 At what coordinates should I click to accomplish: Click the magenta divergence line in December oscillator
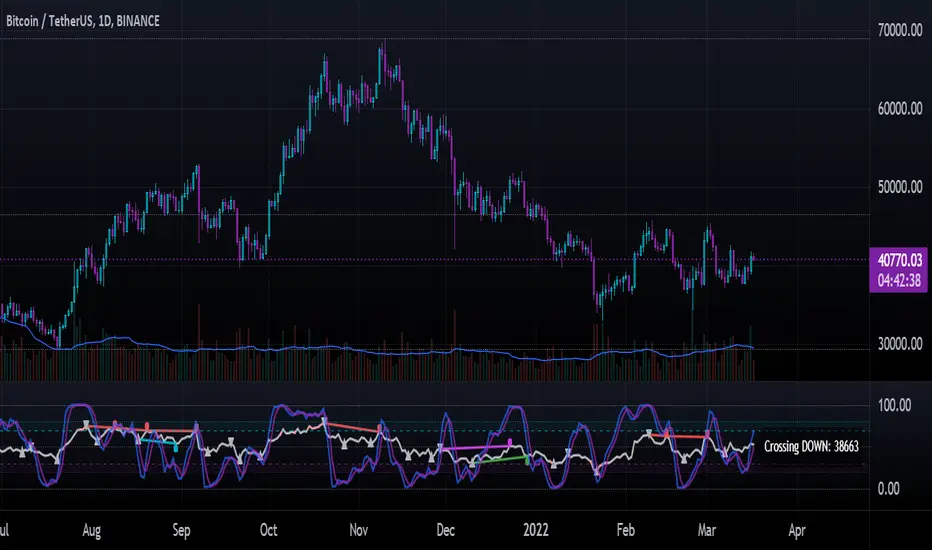point(476,447)
